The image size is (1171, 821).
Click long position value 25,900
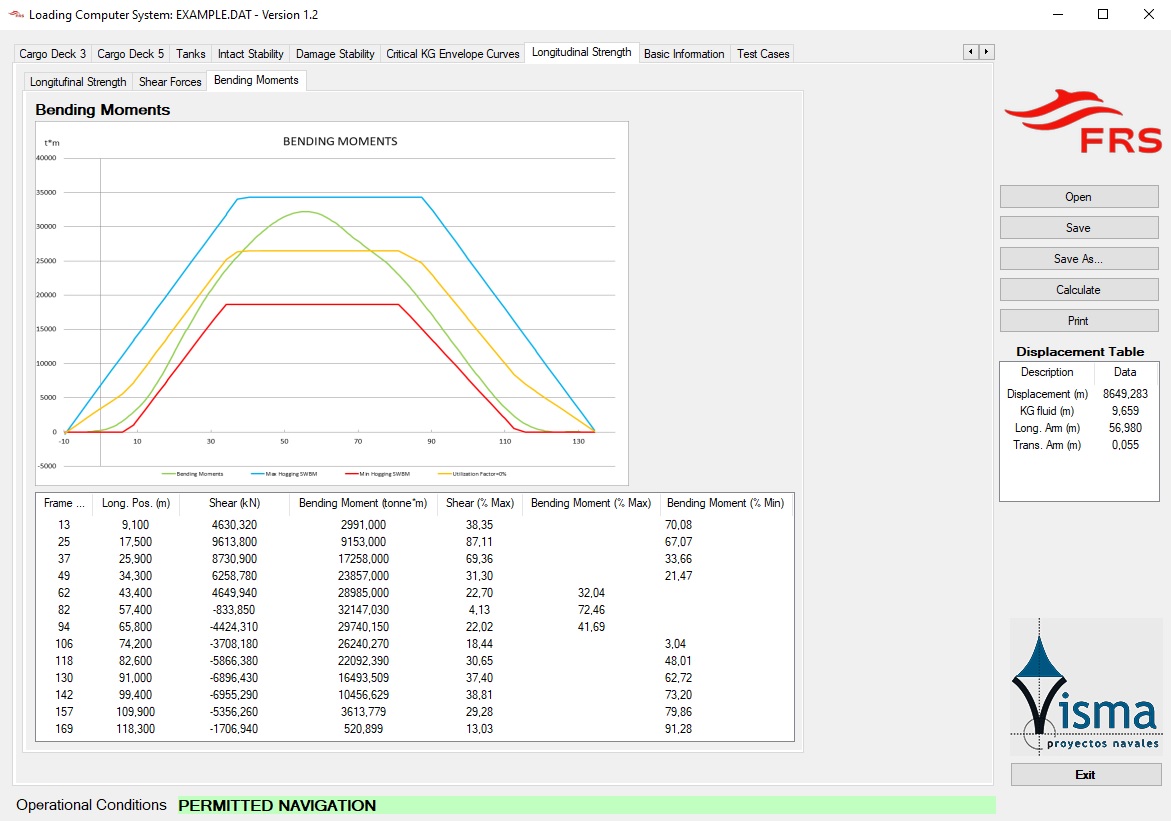point(135,559)
